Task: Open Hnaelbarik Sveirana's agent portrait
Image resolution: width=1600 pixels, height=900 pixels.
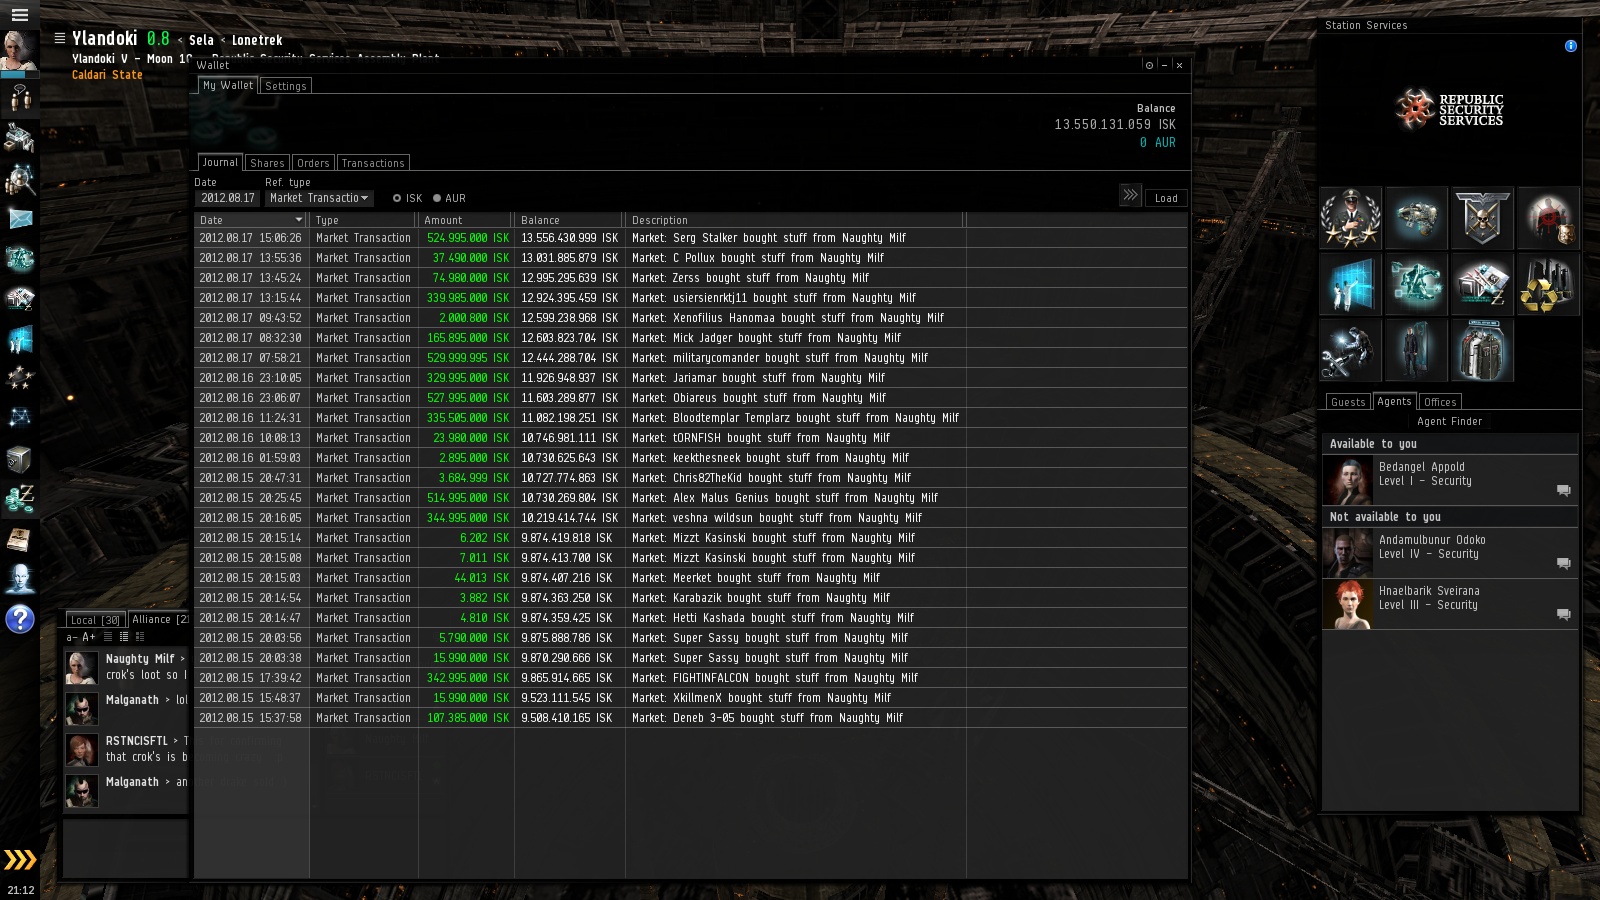Action: 1348,605
